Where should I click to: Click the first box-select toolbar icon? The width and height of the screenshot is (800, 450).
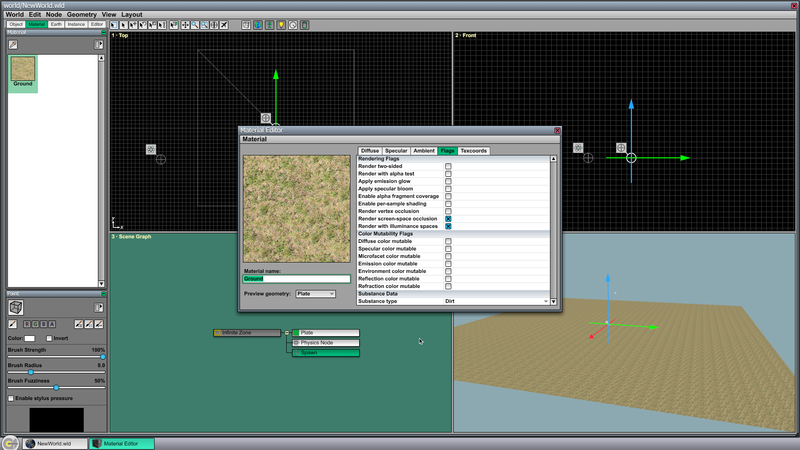[114, 25]
